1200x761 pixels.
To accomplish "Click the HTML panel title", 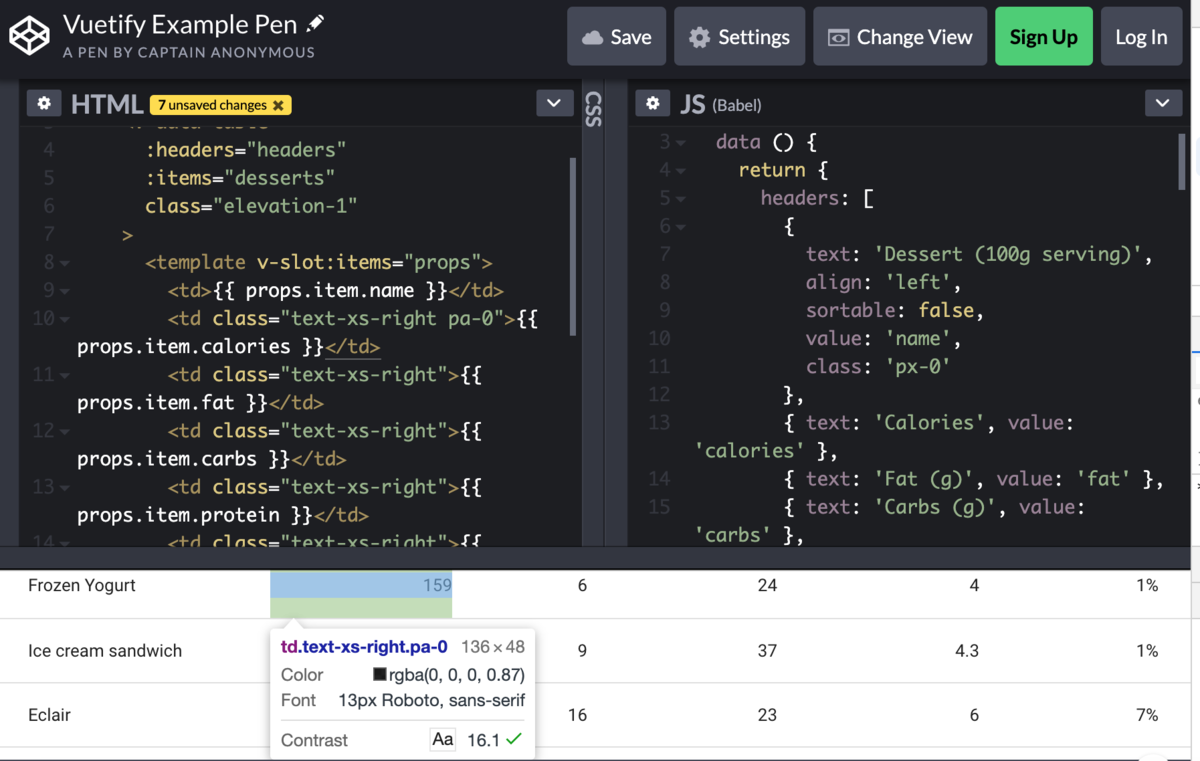I will (107, 104).
